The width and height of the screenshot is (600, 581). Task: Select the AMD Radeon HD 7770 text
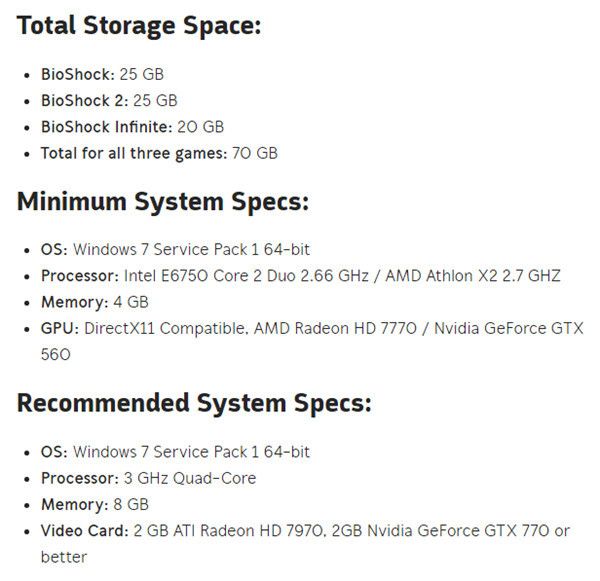pyautogui.click(x=335, y=329)
